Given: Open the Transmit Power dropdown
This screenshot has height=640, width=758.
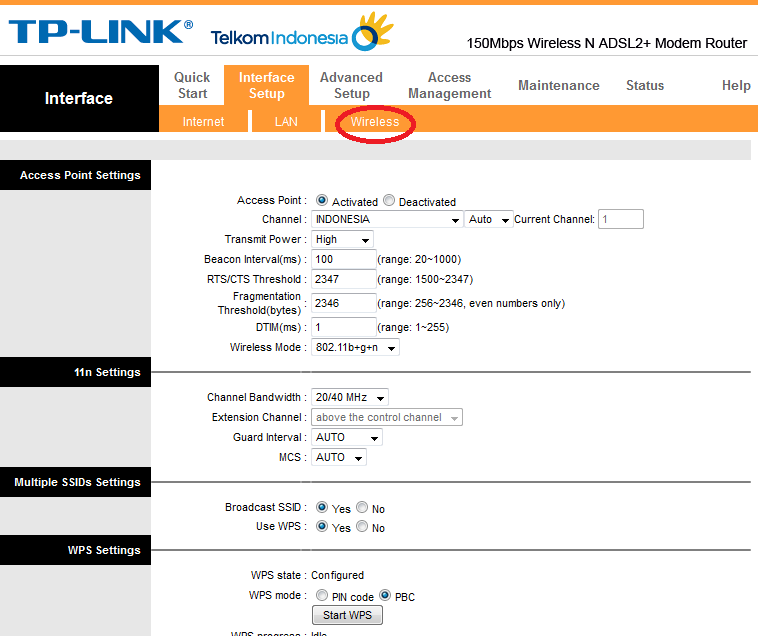Looking at the screenshot, I should pos(342,239).
